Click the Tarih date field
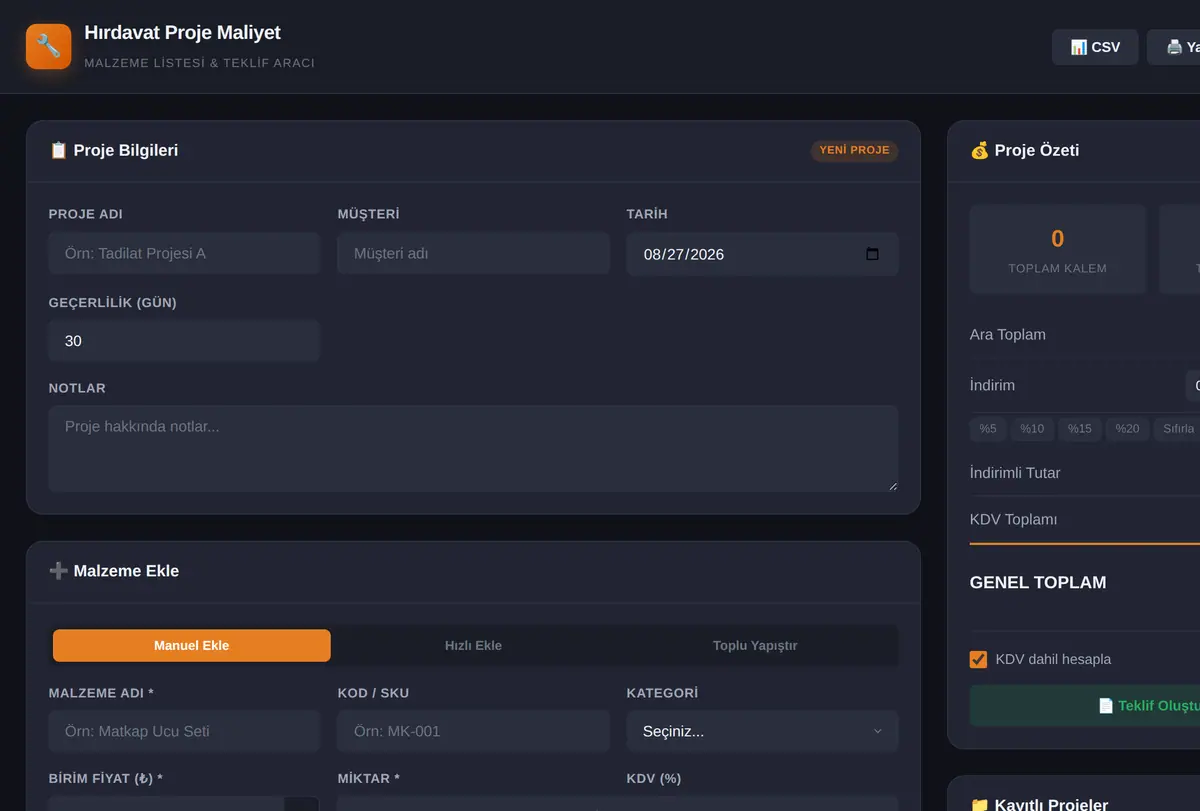This screenshot has width=1200, height=811. click(762, 254)
